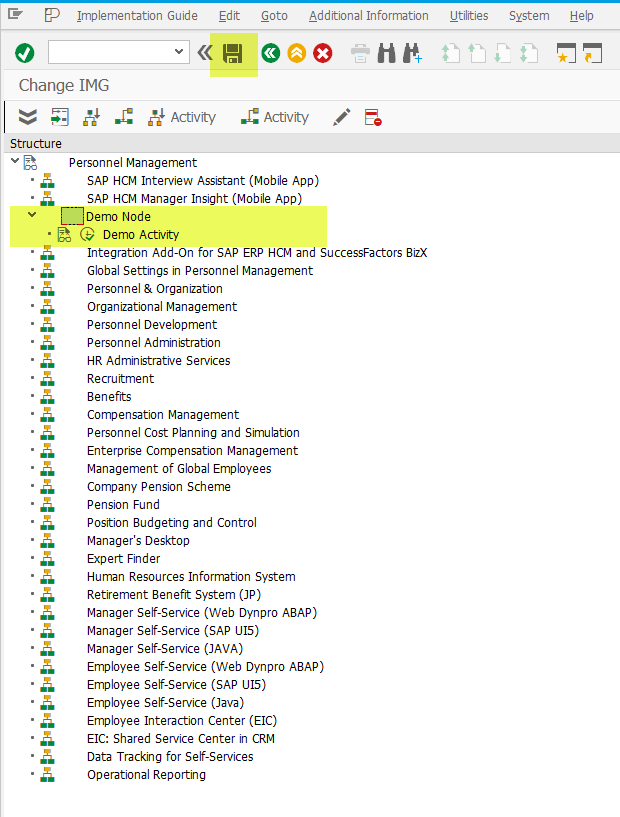Select the Expert Finder node
620x817 pixels.
pyautogui.click(x=123, y=559)
